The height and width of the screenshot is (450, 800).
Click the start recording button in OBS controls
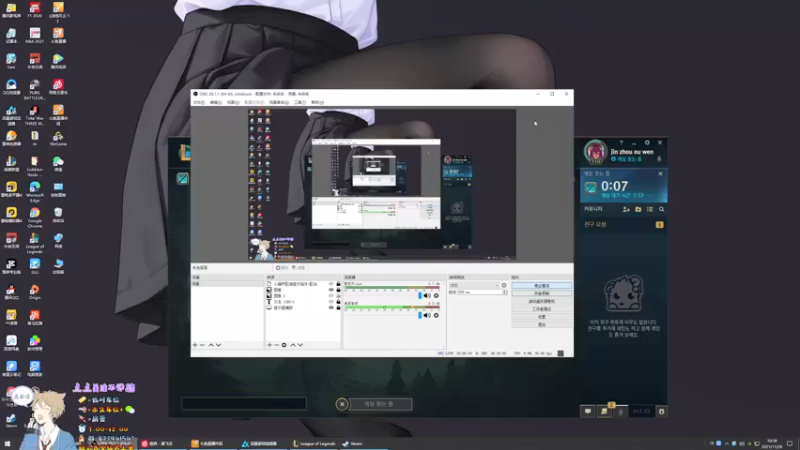pyautogui.click(x=542, y=293)
